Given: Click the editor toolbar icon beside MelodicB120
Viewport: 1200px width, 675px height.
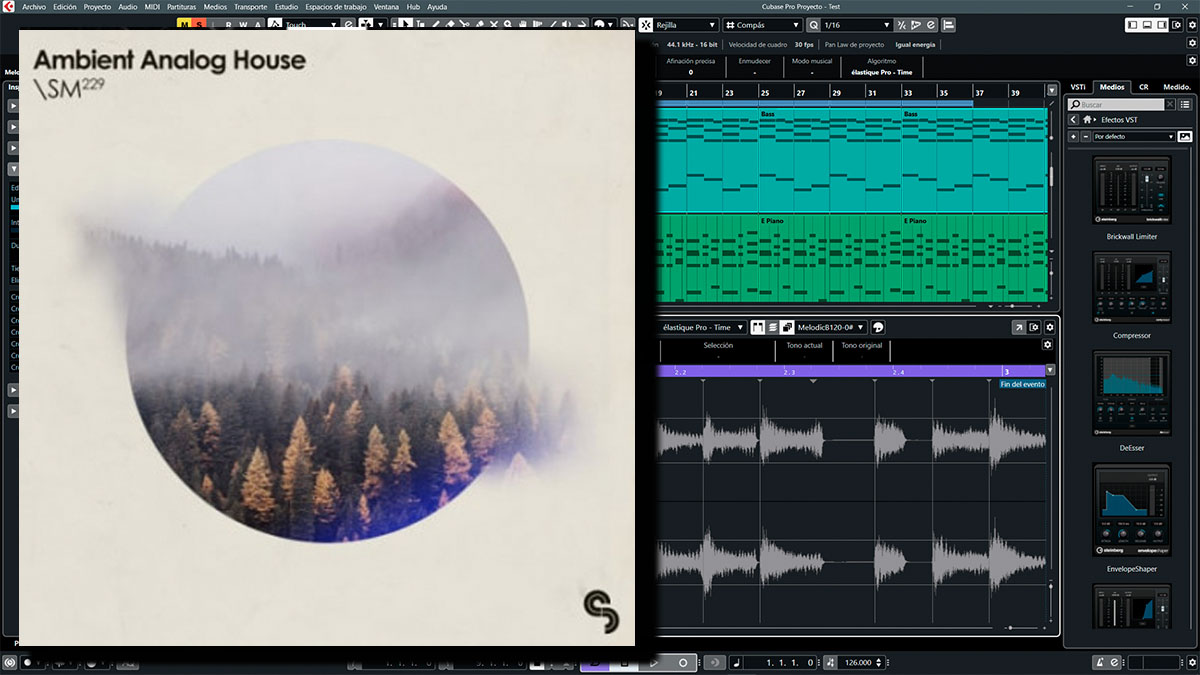Looking at the screenshot, I should pos(878,327).
